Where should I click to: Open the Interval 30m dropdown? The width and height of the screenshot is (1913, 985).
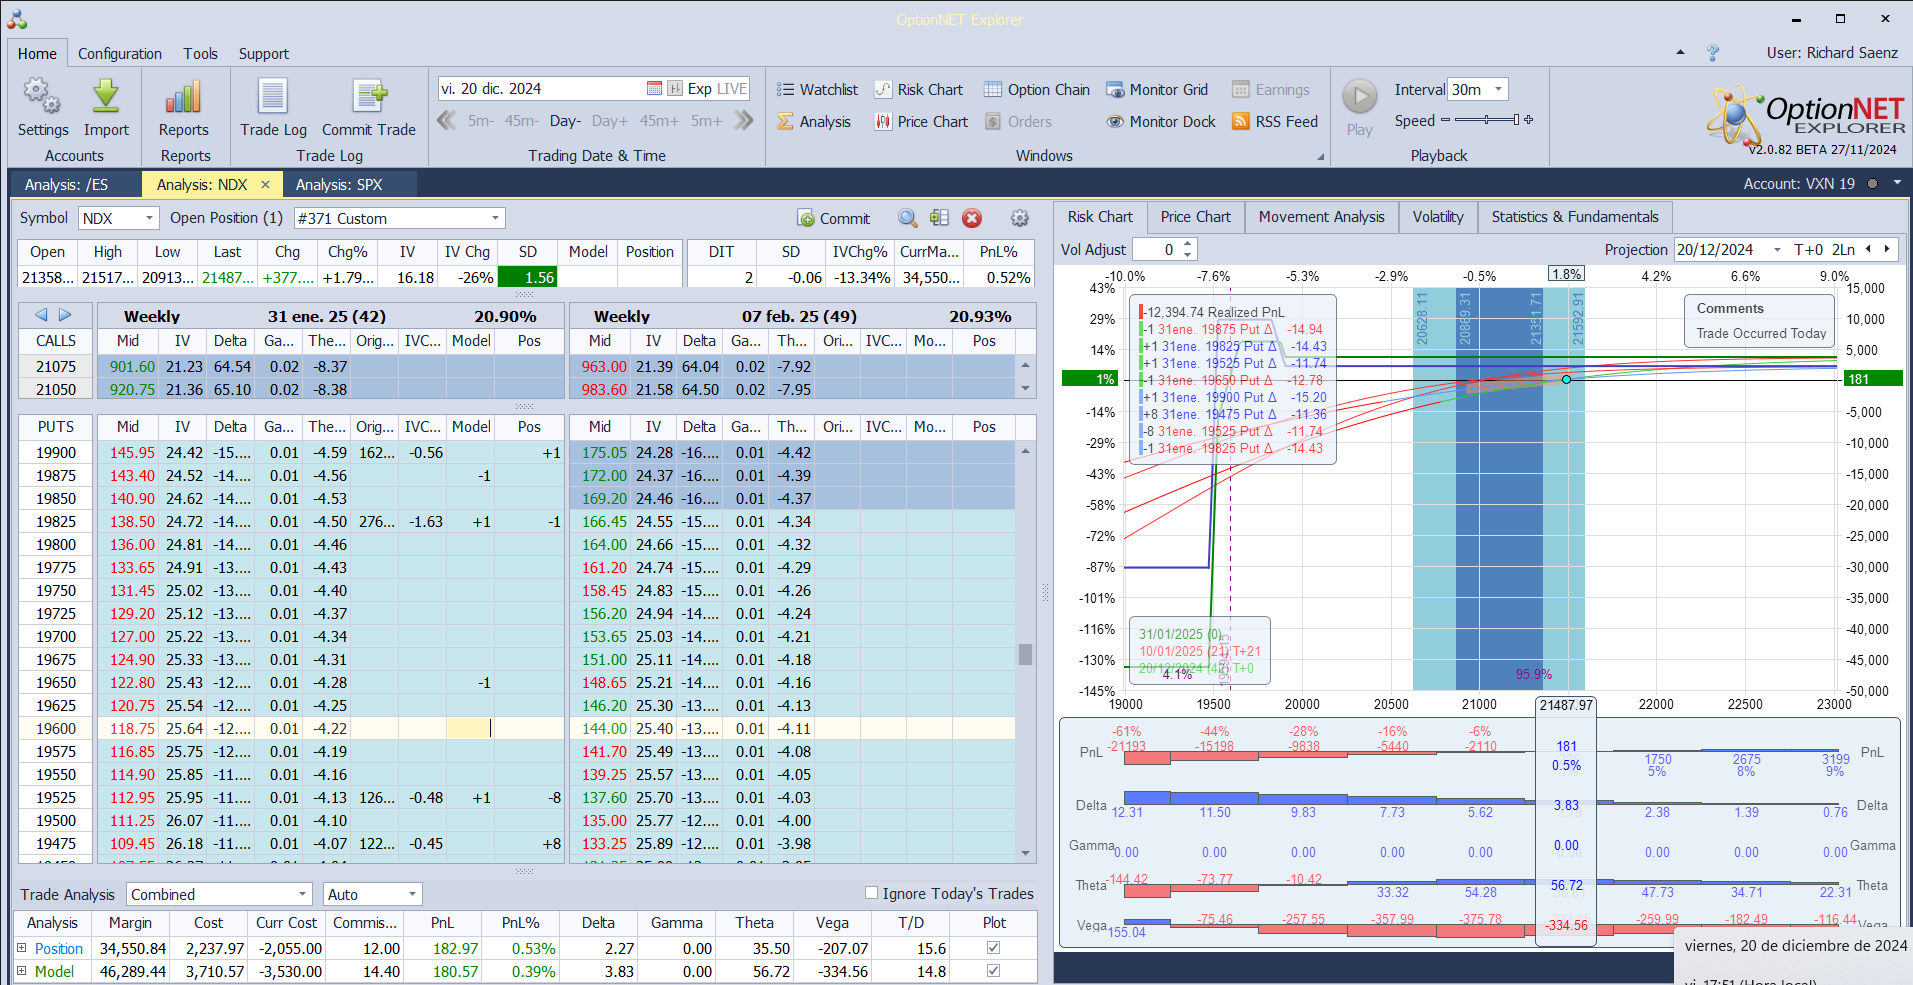(x=1498, y=89)
